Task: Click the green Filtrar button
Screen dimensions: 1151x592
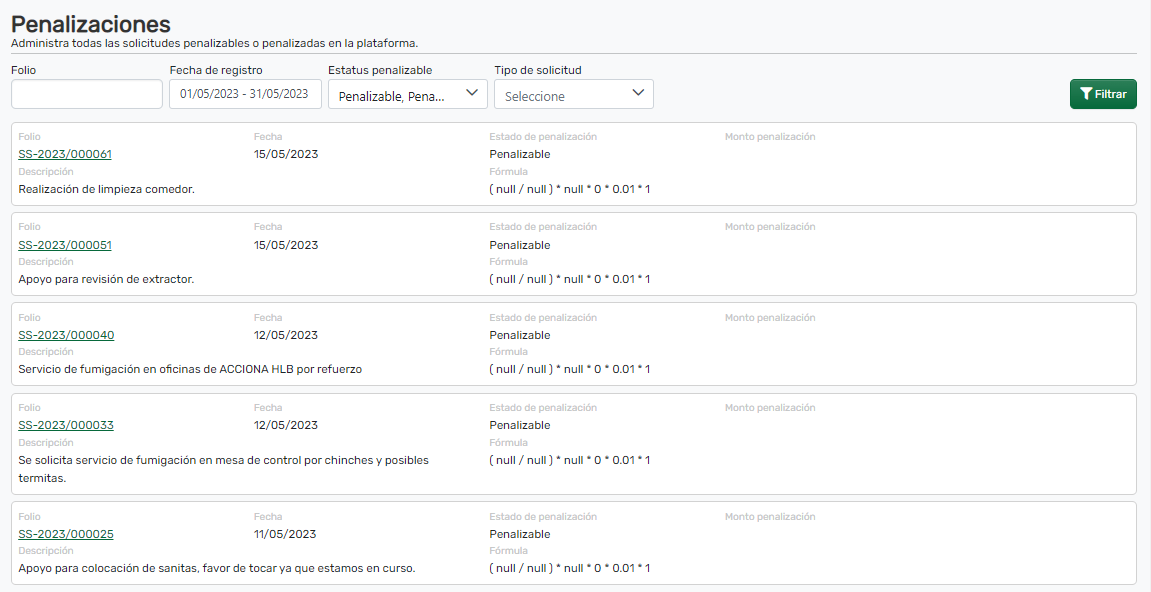Action: pyautogui.click(x=1103, y=94)
